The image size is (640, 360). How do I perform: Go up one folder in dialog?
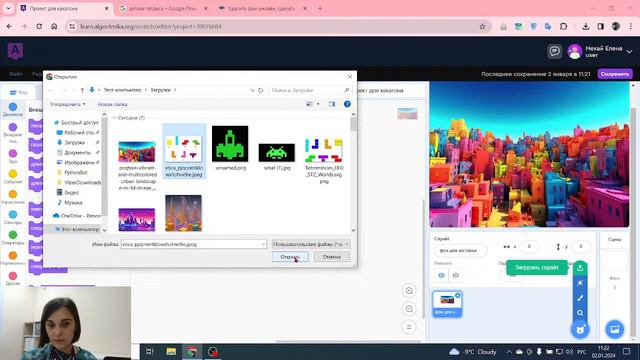(x=82, y=90)
